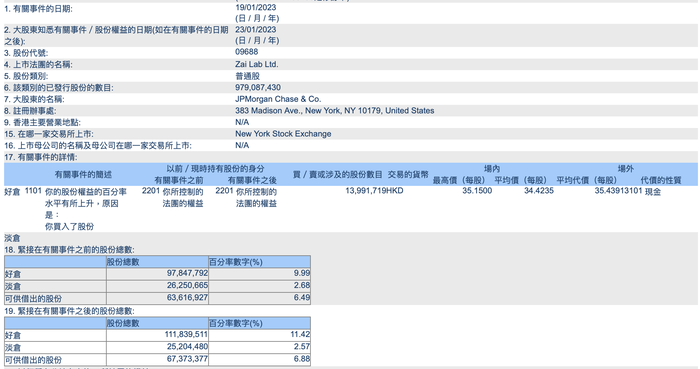Click New York Stock Exchange text
The width and height of the screenshot is (700, 369).
pyautogui.click(x=283, y=134)
